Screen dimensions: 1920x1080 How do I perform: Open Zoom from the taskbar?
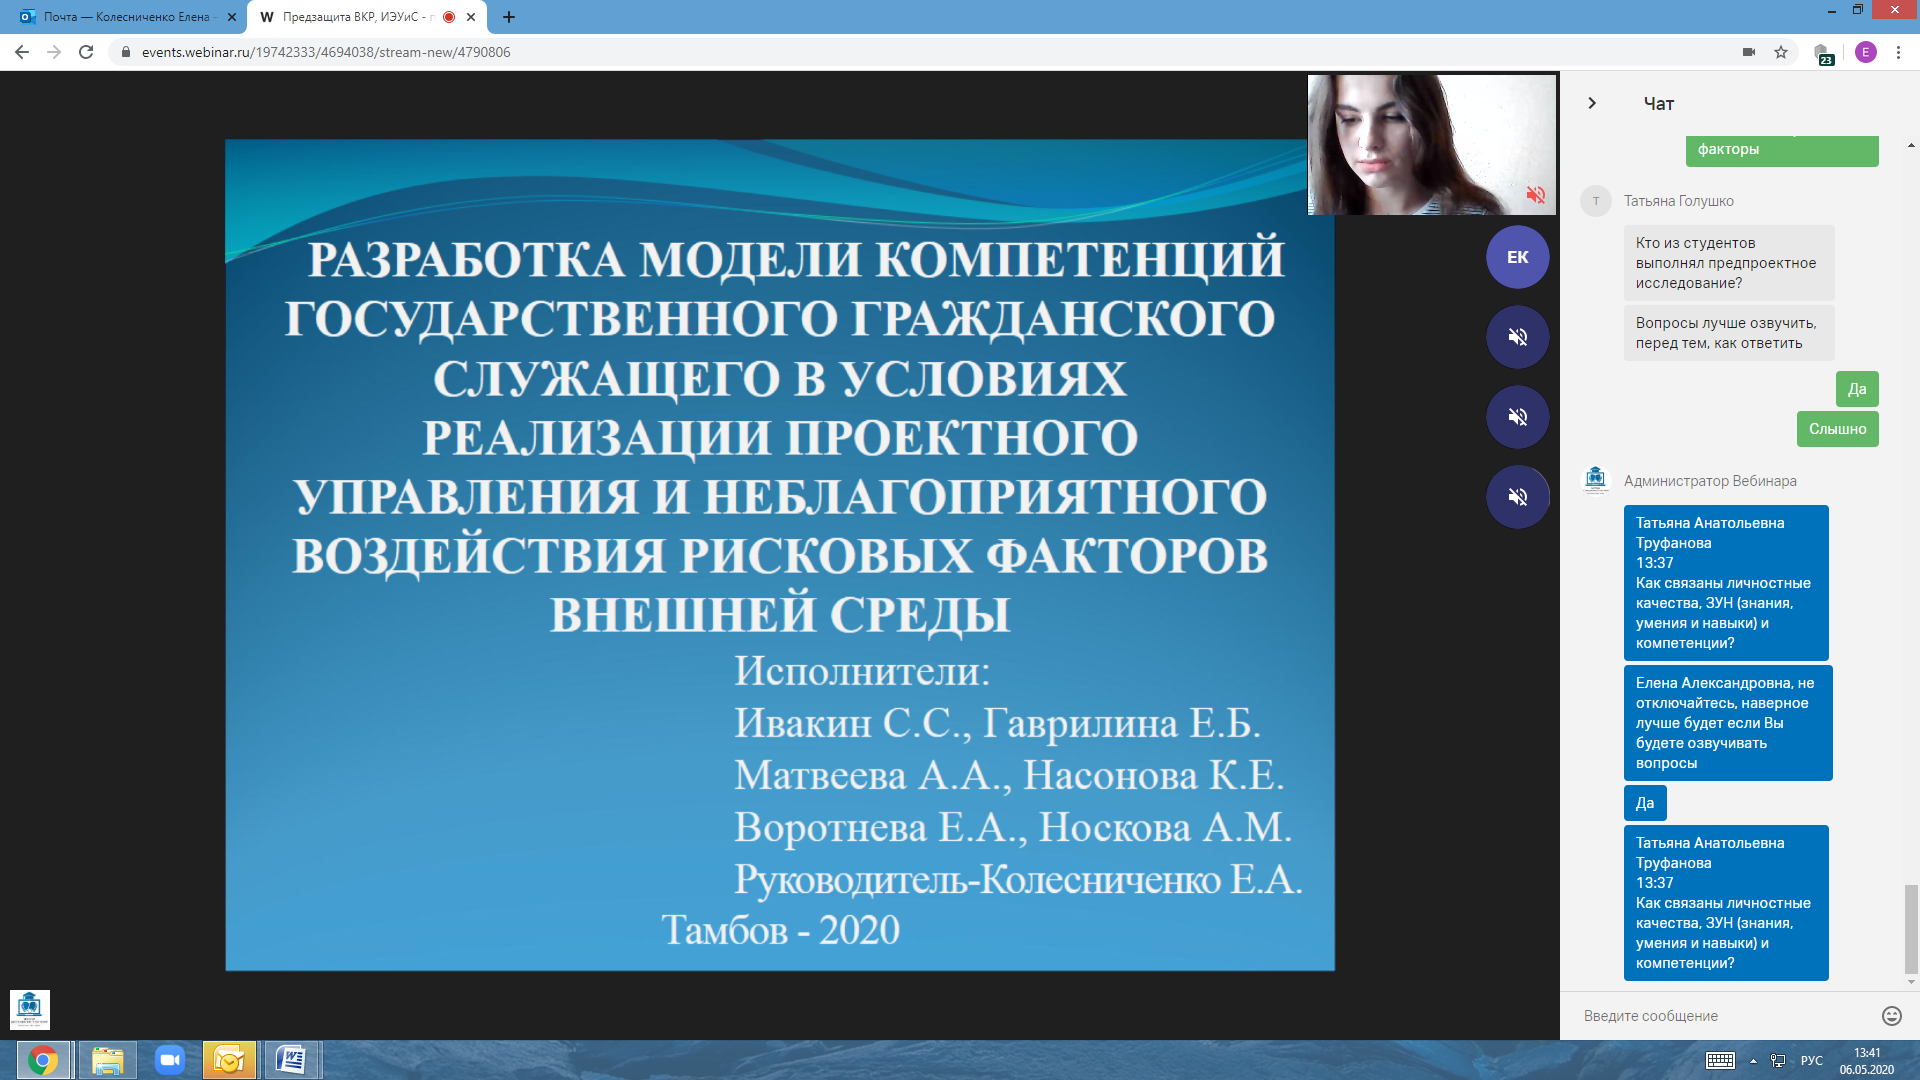click(170, 1060)
